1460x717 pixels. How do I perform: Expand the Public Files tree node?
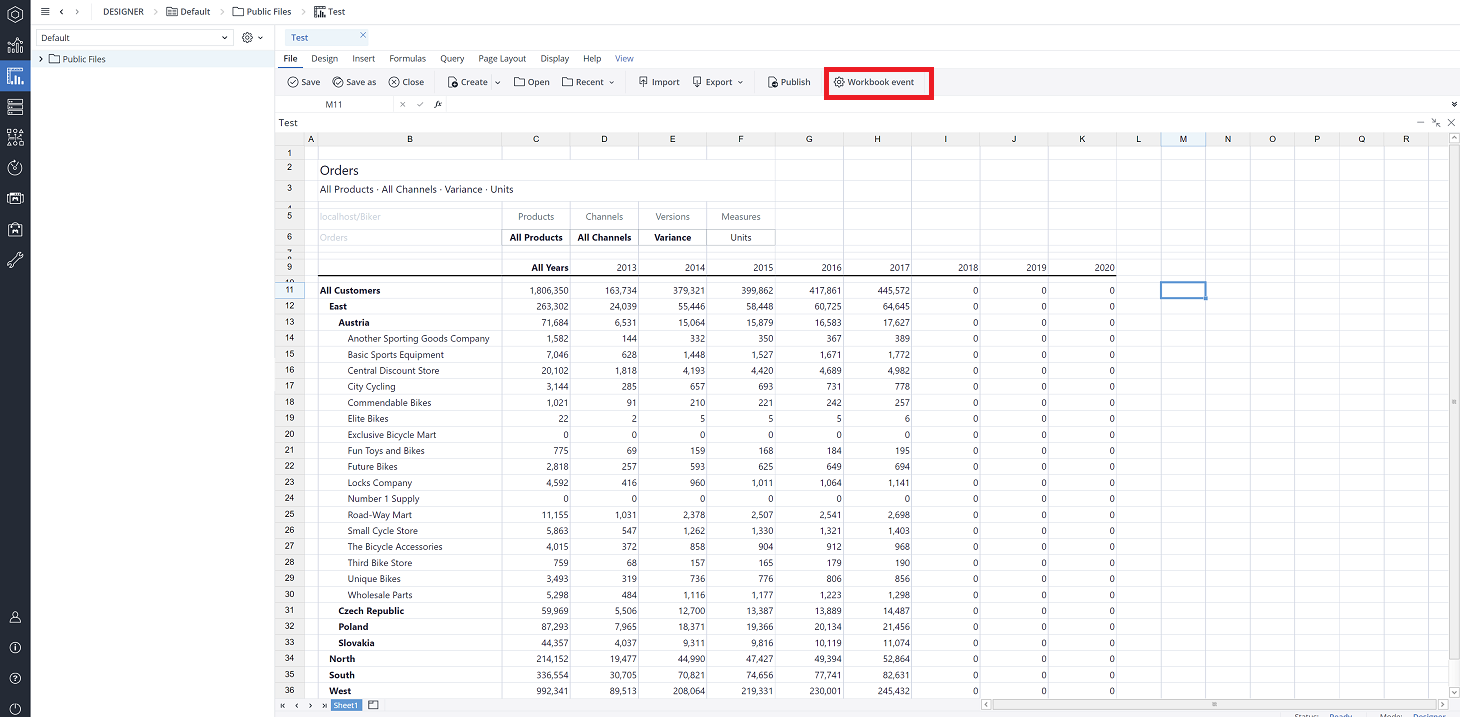coord(41,59)
